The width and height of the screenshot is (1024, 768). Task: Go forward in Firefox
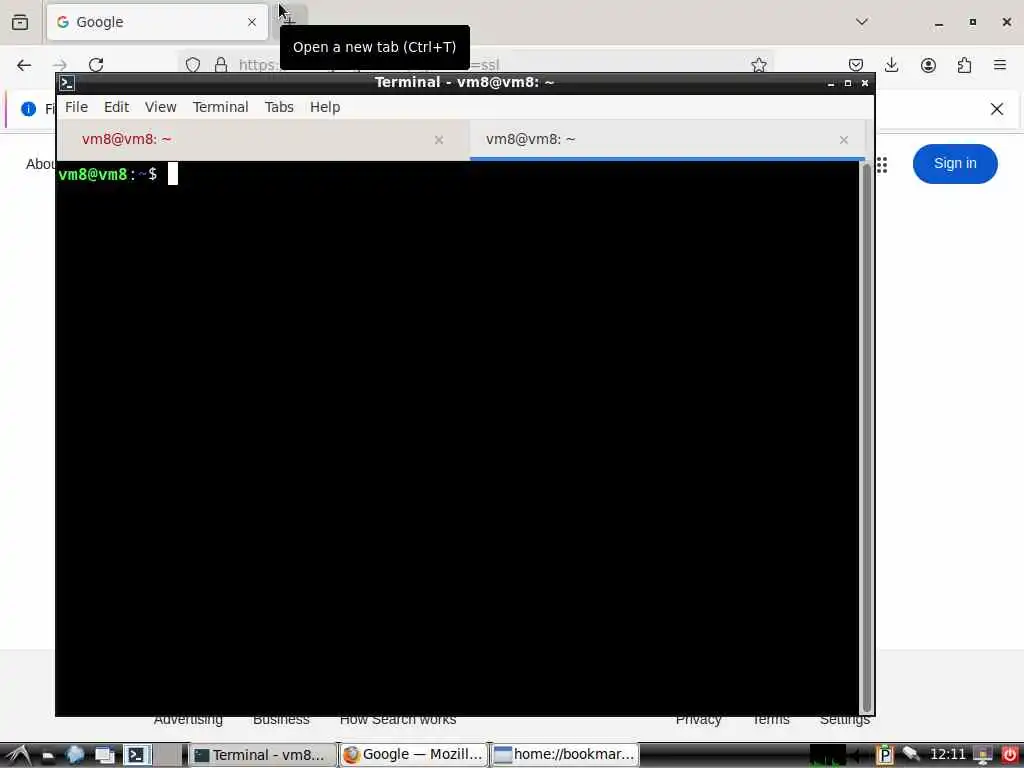[x=60, y=65]
